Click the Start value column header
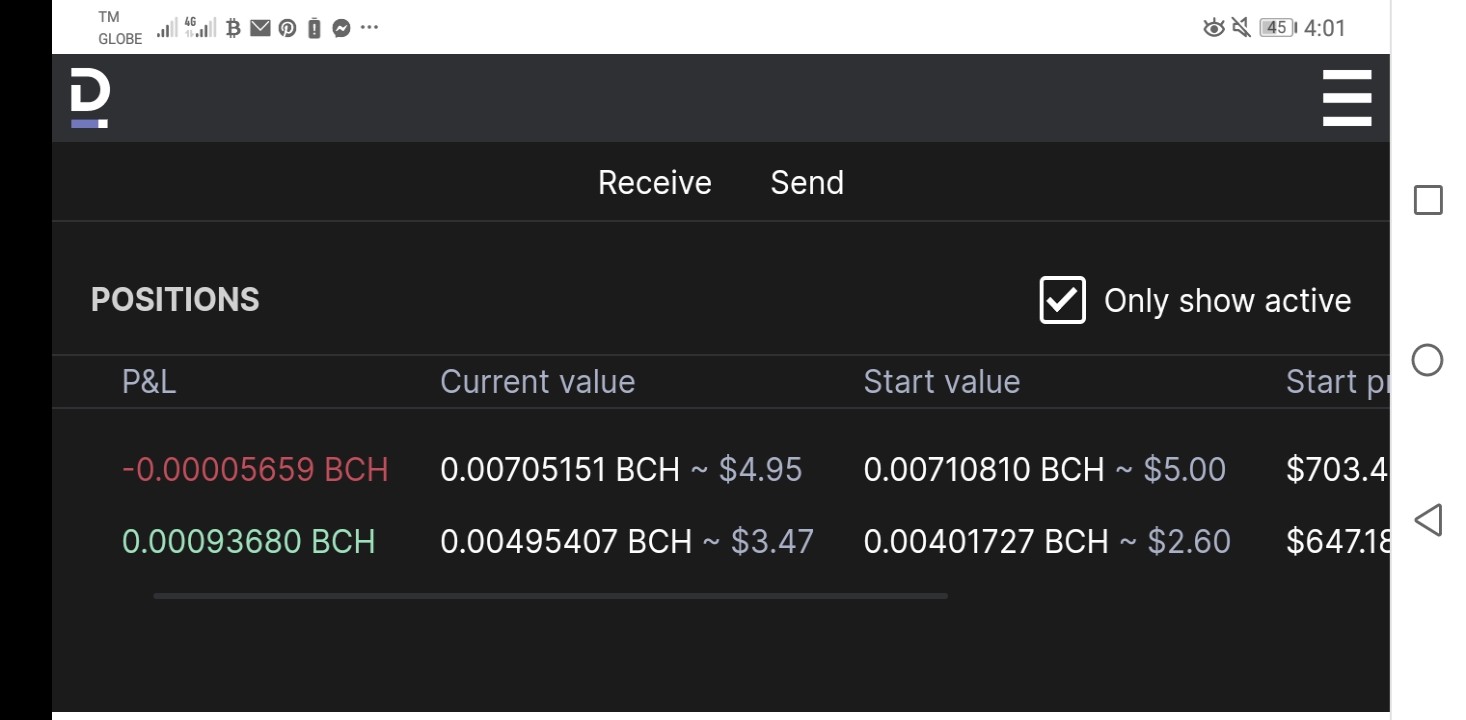 (x=942, y=381)
